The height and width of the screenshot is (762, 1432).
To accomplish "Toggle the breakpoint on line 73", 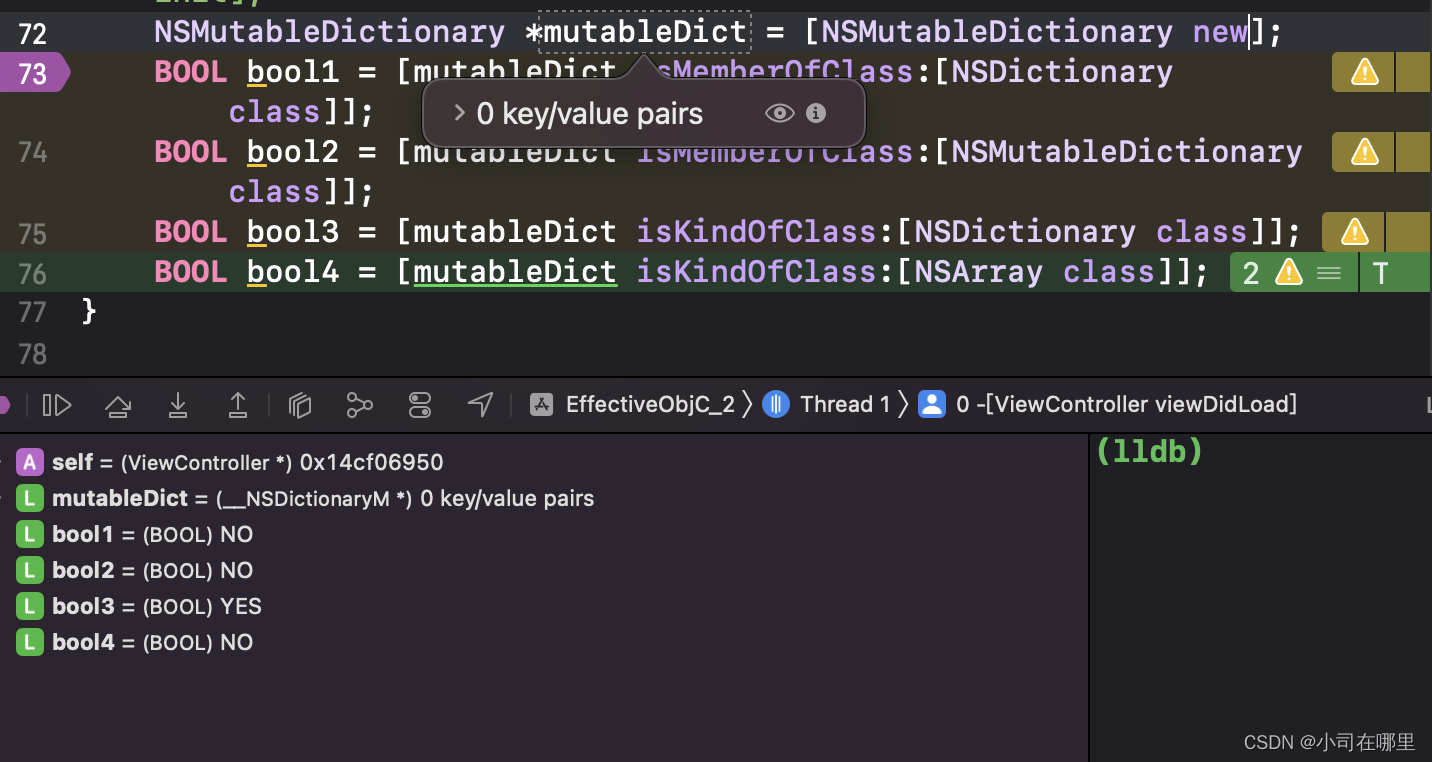I will [x=33, y=73].
